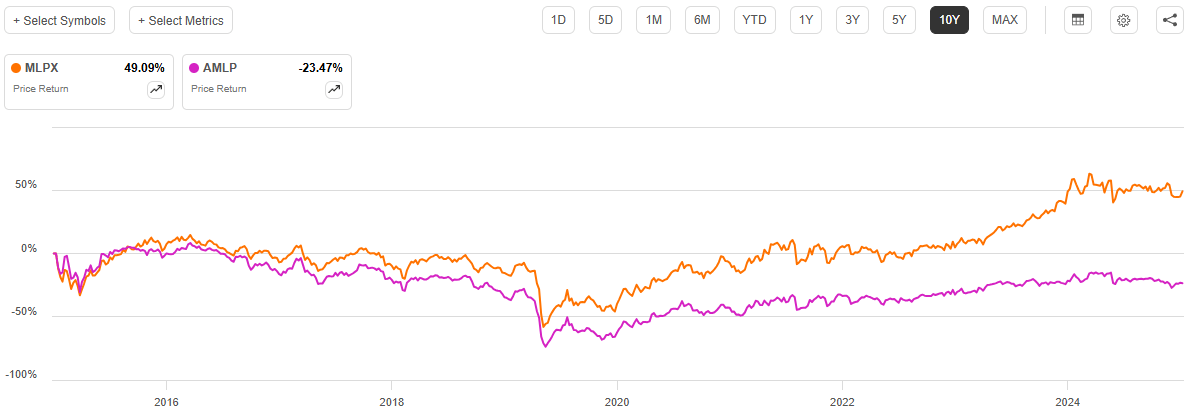This screenshot has height=416, width=1195.
Task: Open the data table view icon
Action: click(1077, 20)
